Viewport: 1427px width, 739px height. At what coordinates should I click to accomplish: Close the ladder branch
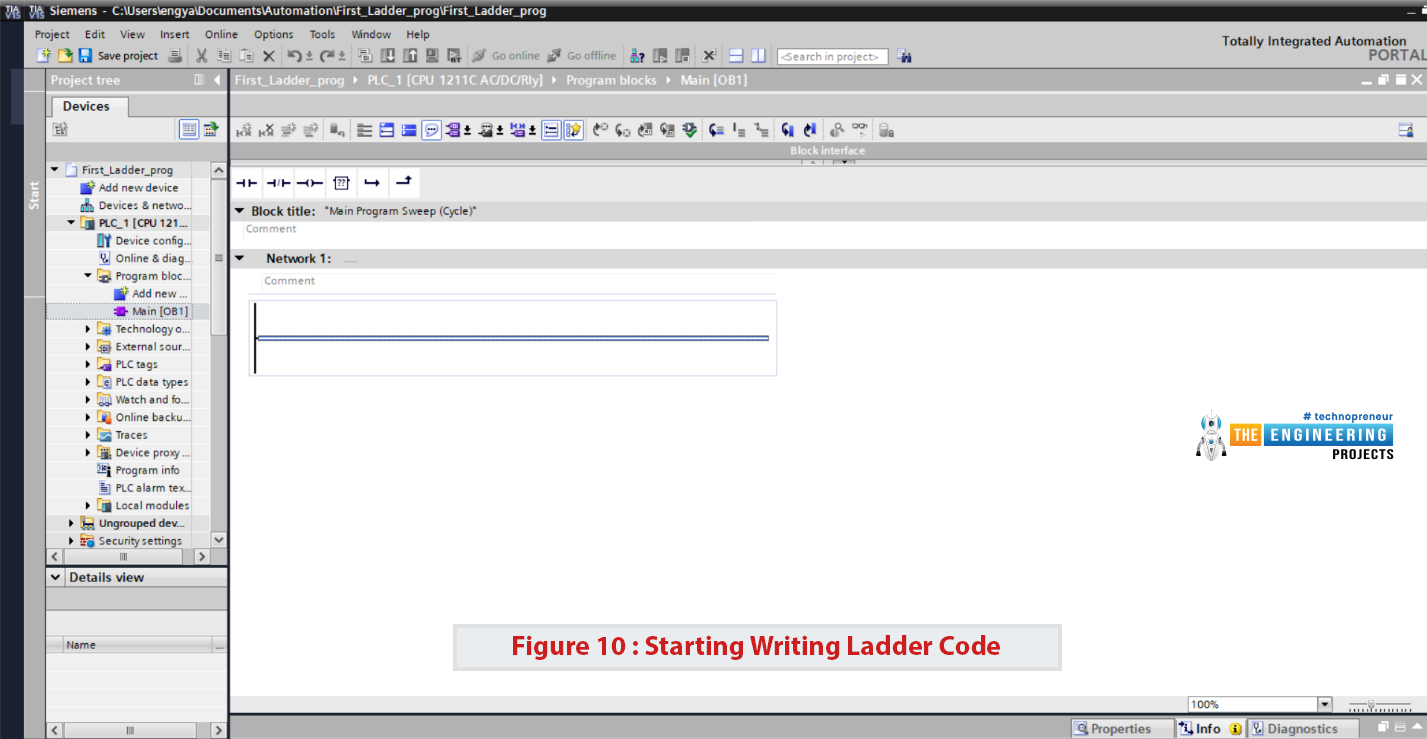[x=403, y=183]
